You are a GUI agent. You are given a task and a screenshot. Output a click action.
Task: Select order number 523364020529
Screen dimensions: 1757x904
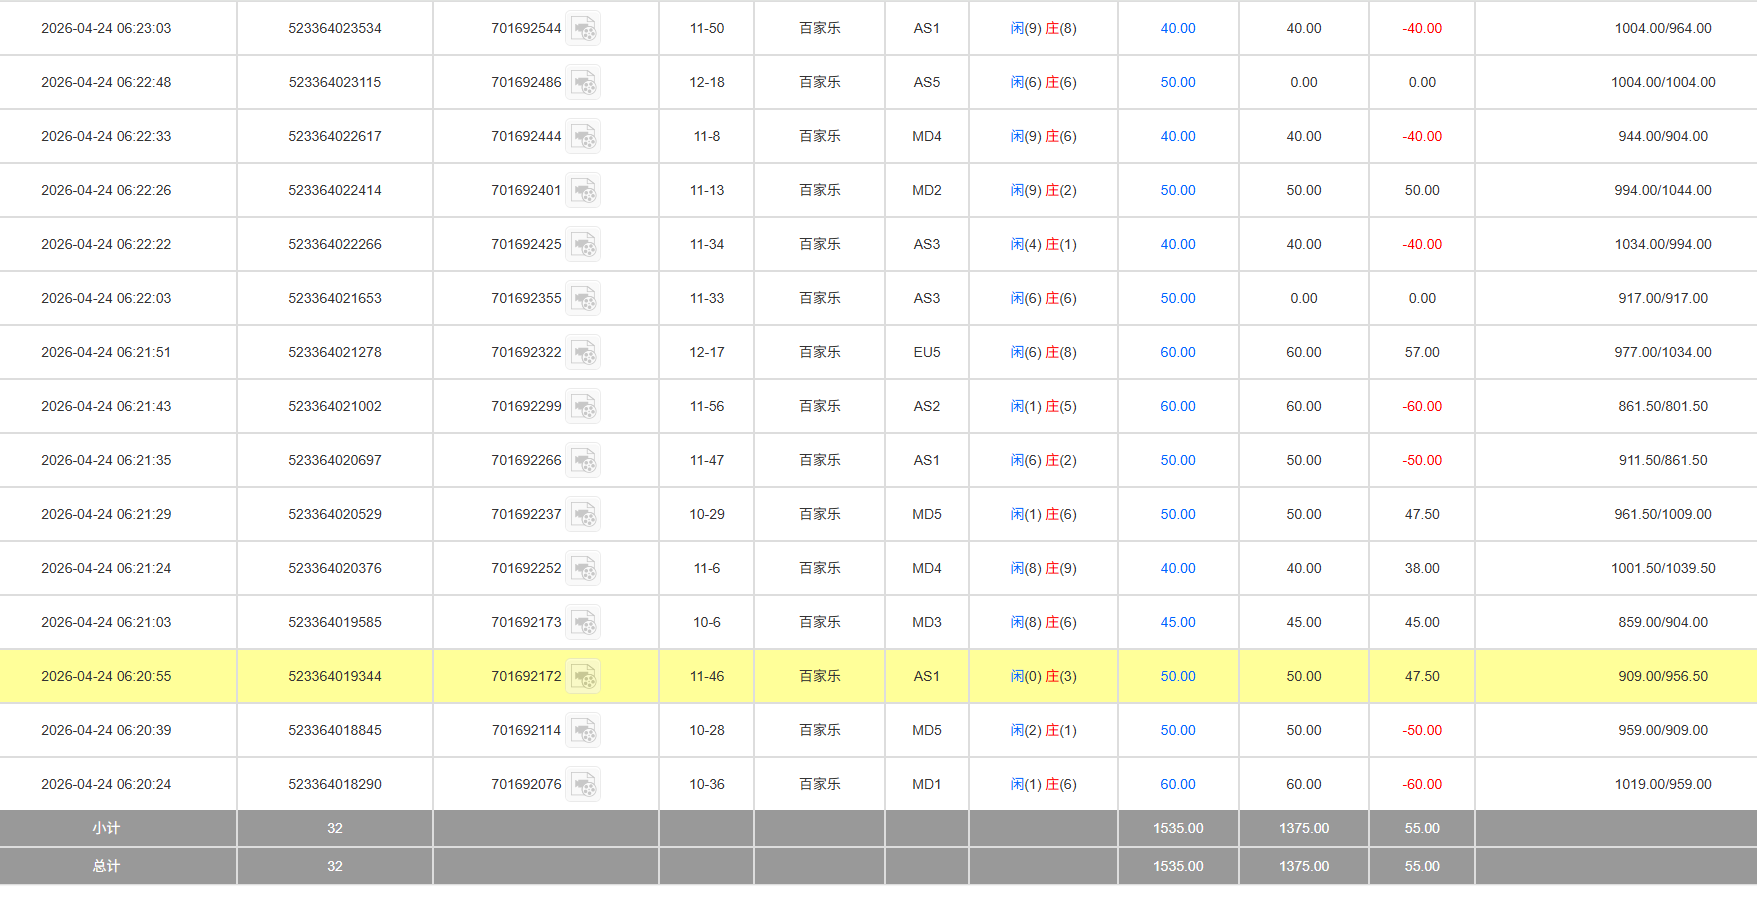pyautogui.click(x=335, y=514)
